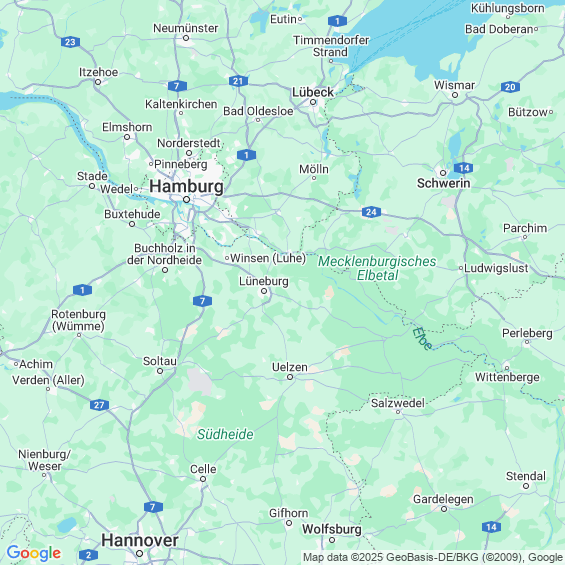Click the A23 highway shield near Itzehoe
Viewport: 565px width, 565px height.
(x=70, y=42)
